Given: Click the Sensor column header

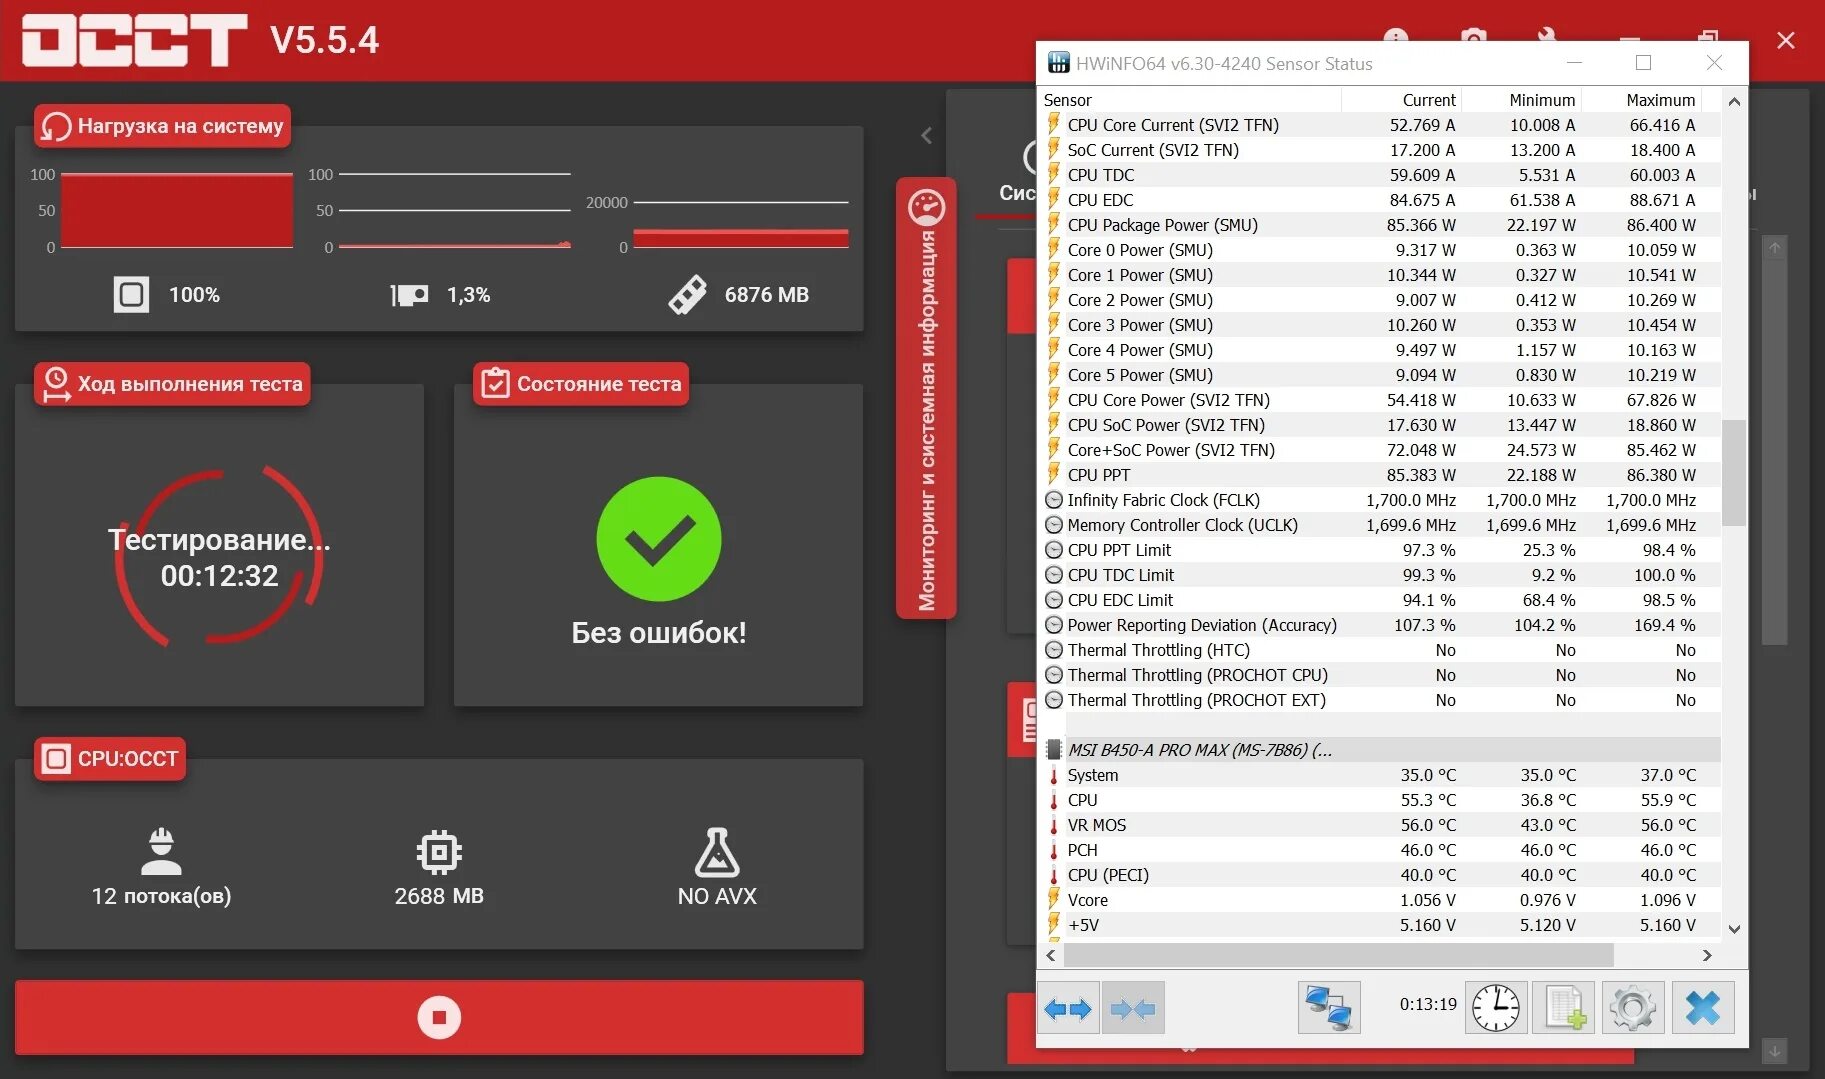Looking at the screenshot, I should [x=1190, y=100].
